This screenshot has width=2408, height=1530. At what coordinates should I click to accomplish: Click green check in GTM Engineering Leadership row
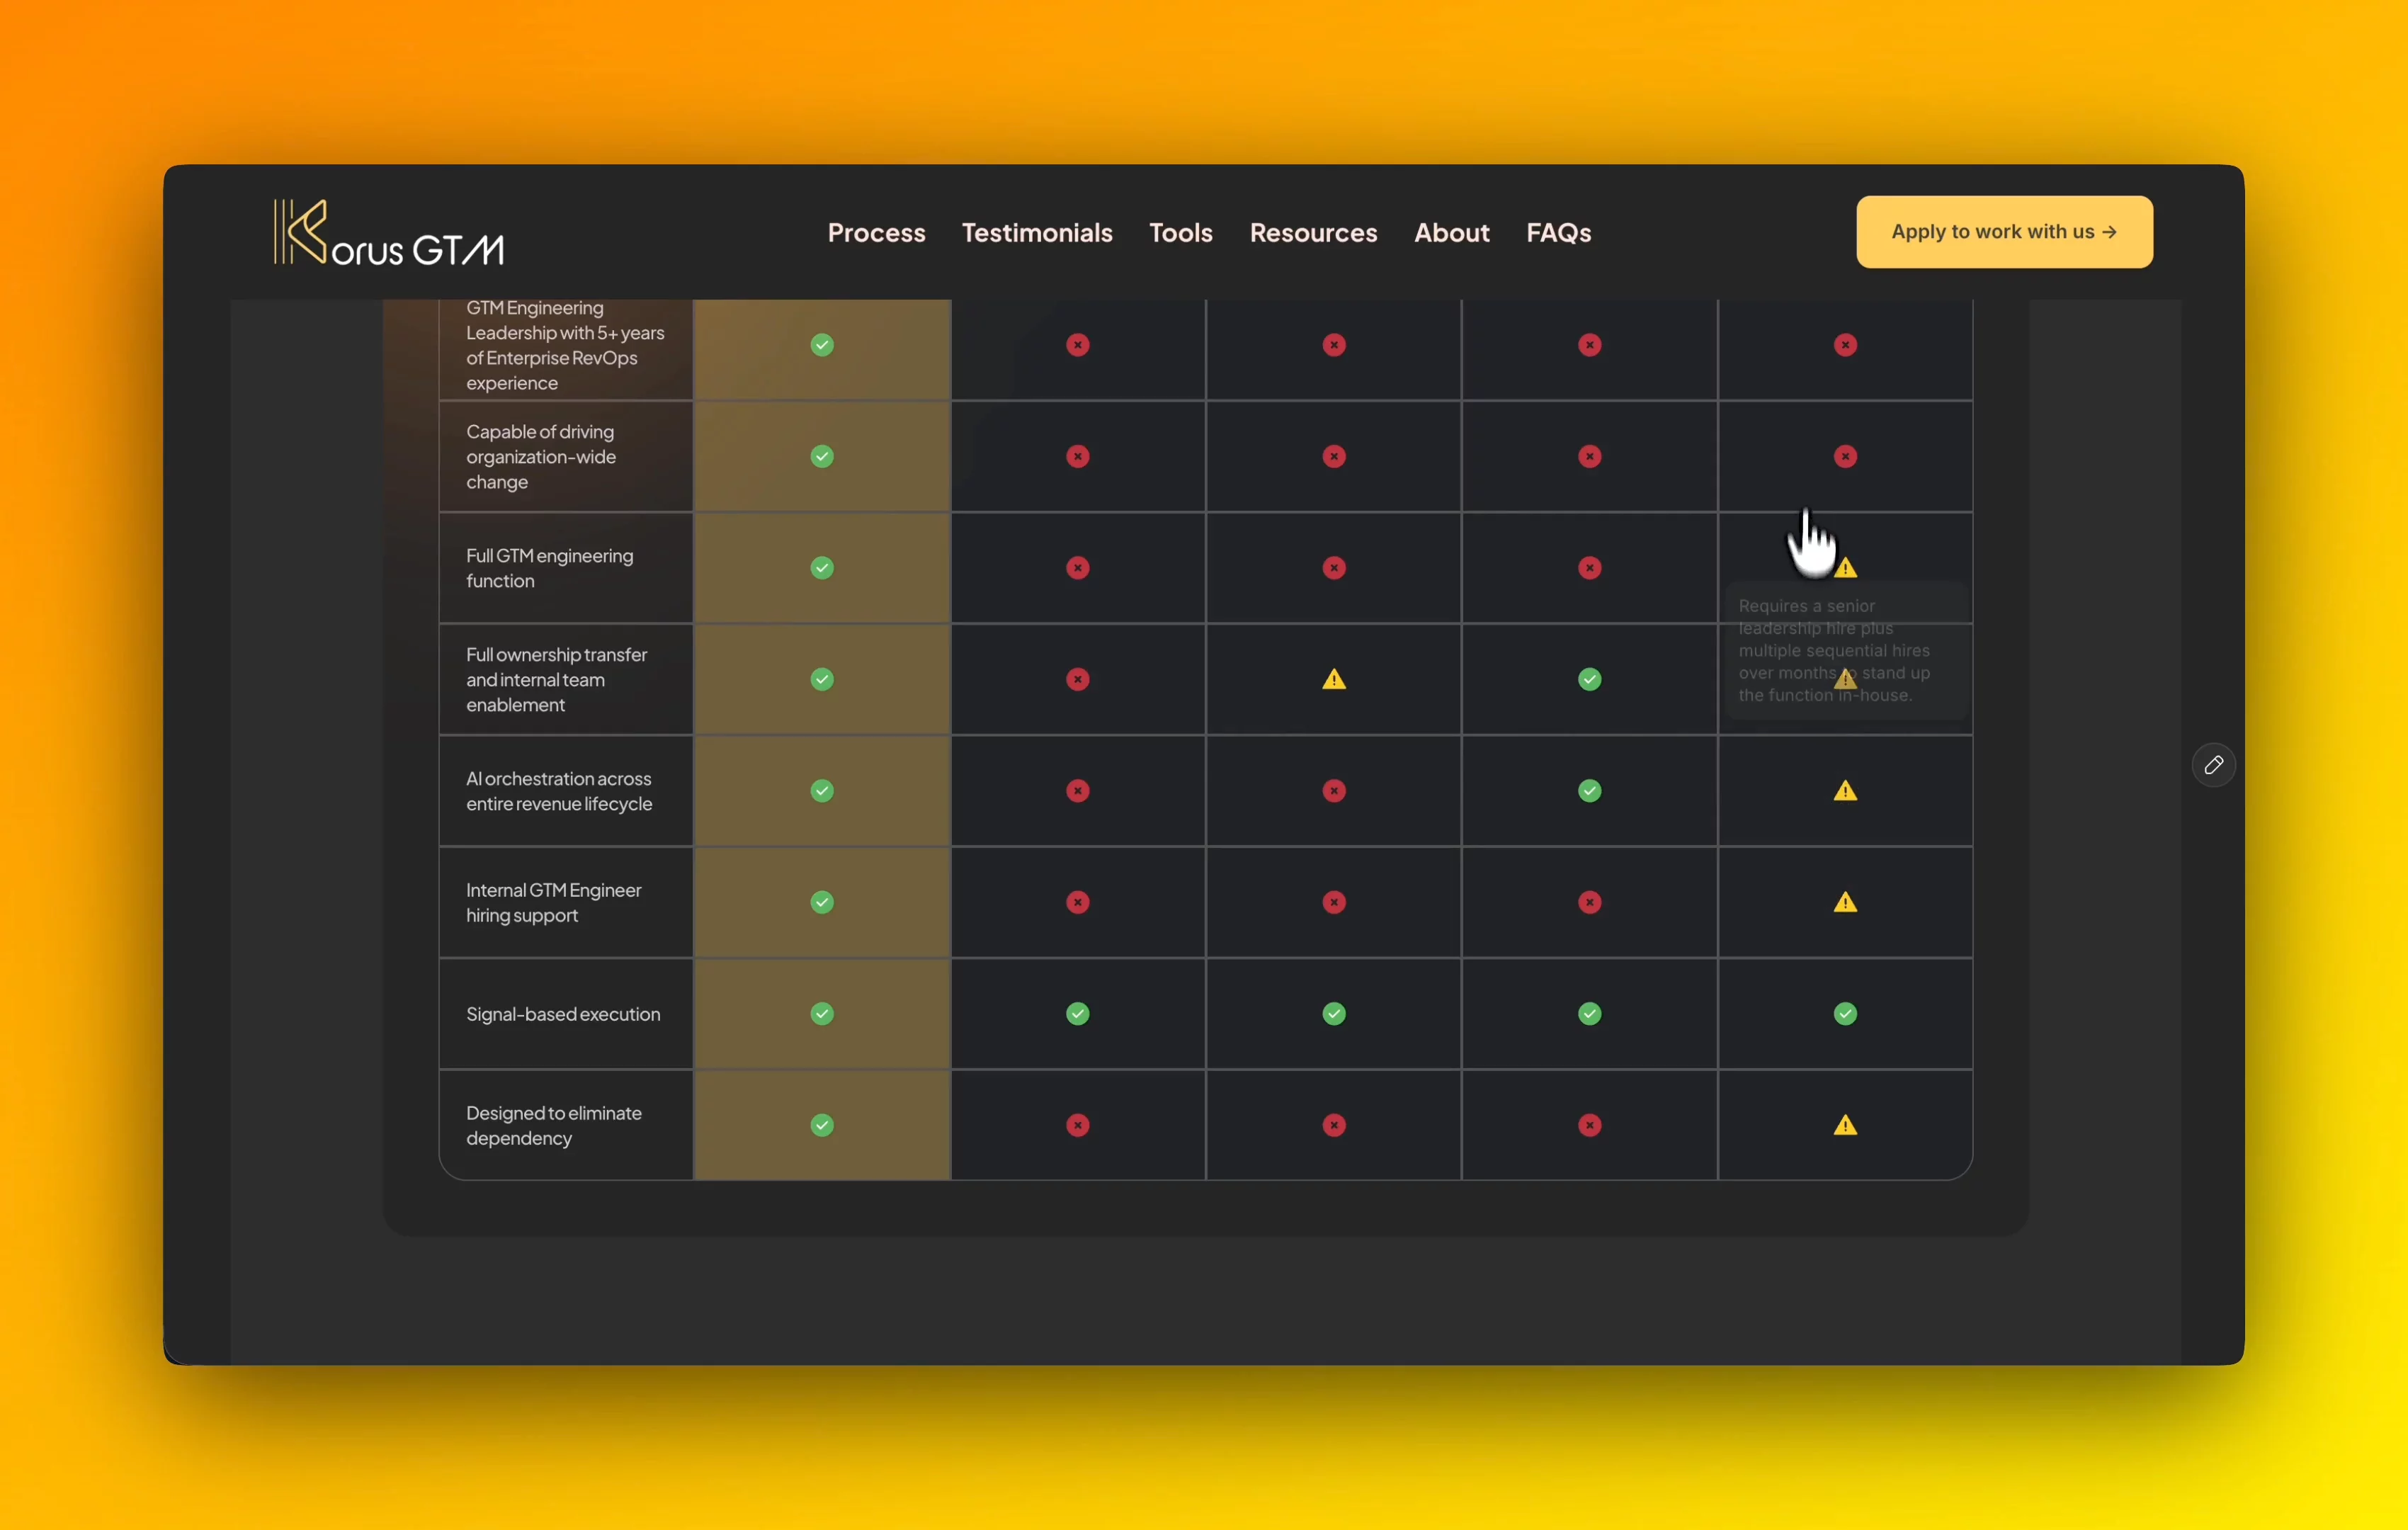click(822, 345)
